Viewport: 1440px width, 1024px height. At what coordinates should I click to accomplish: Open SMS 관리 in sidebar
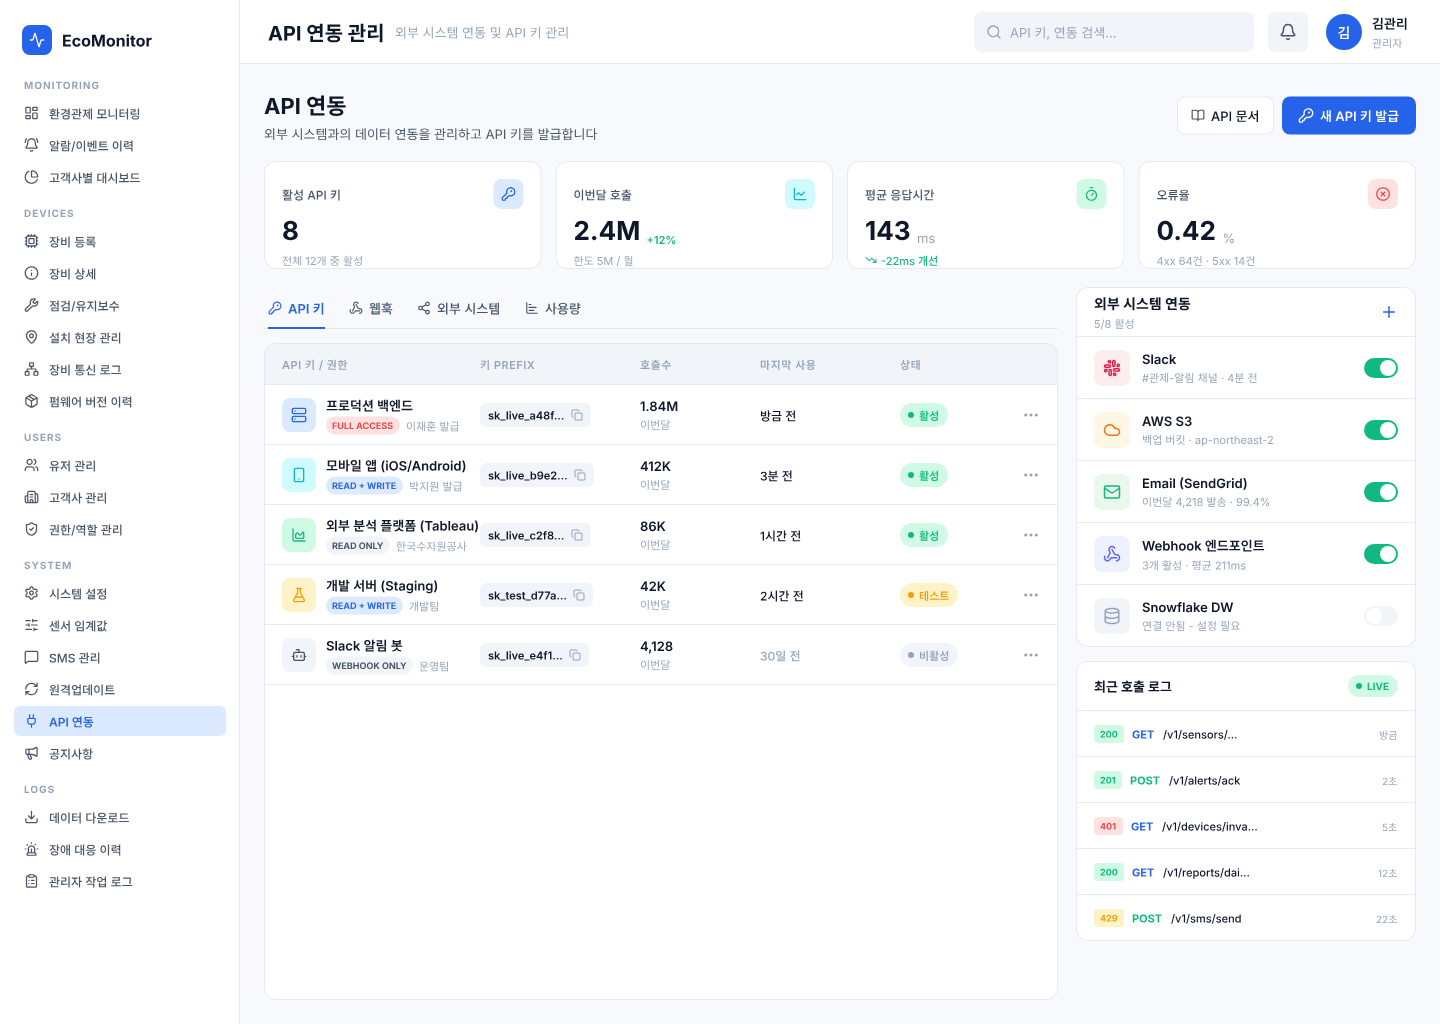(120, 658)
